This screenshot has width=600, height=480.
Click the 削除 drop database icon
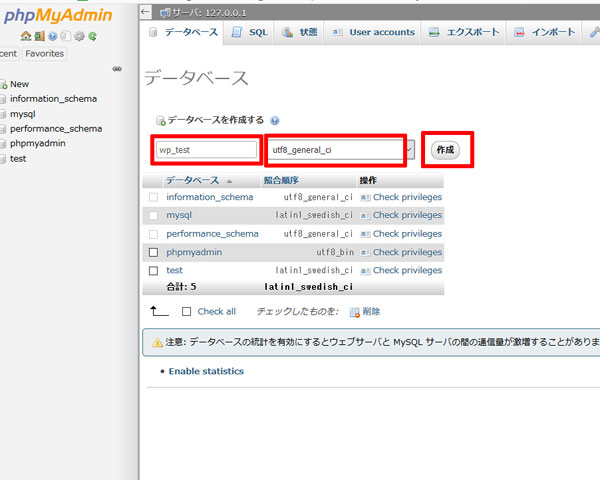pyautogui.click(x=355, y=312)
